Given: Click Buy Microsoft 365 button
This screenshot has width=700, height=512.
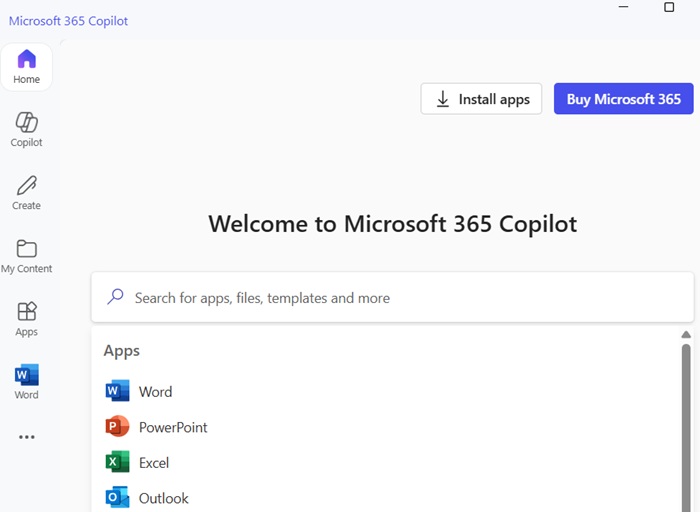Looking at the screenshot, I should 624,99.
